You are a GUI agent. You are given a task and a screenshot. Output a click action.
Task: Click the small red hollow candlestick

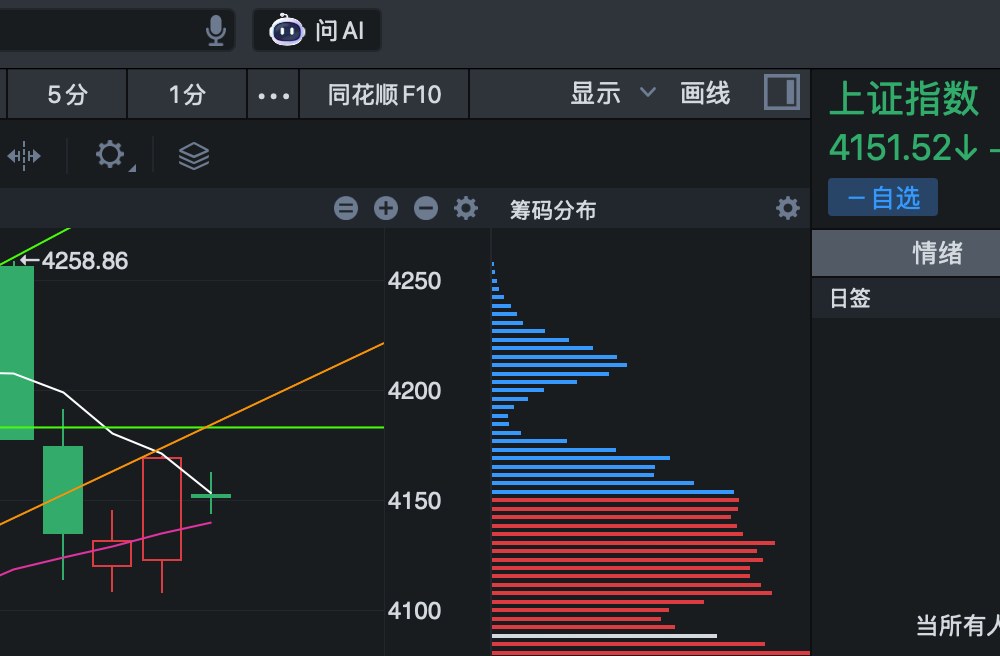(x=112, y=553)
